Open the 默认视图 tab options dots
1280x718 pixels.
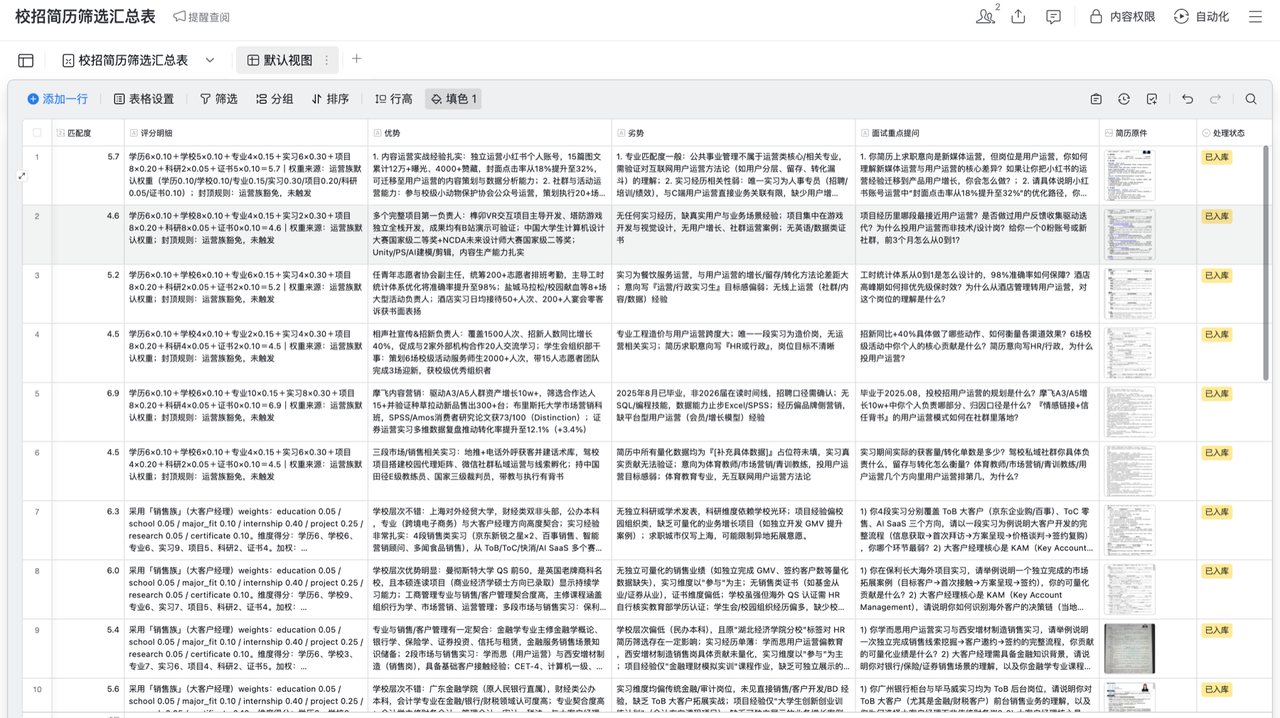click(x=325, y=60)
